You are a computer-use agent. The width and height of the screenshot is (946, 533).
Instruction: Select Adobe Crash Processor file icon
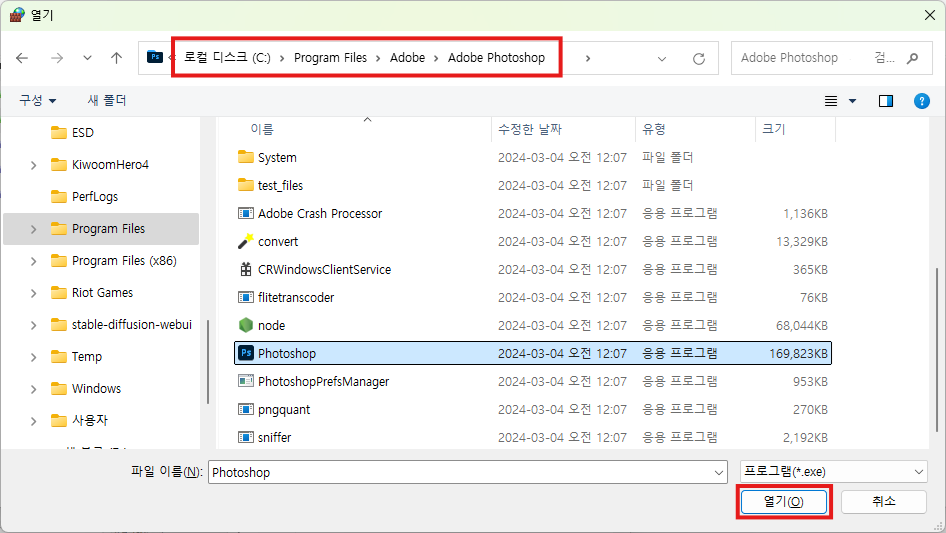click(246, 213)
